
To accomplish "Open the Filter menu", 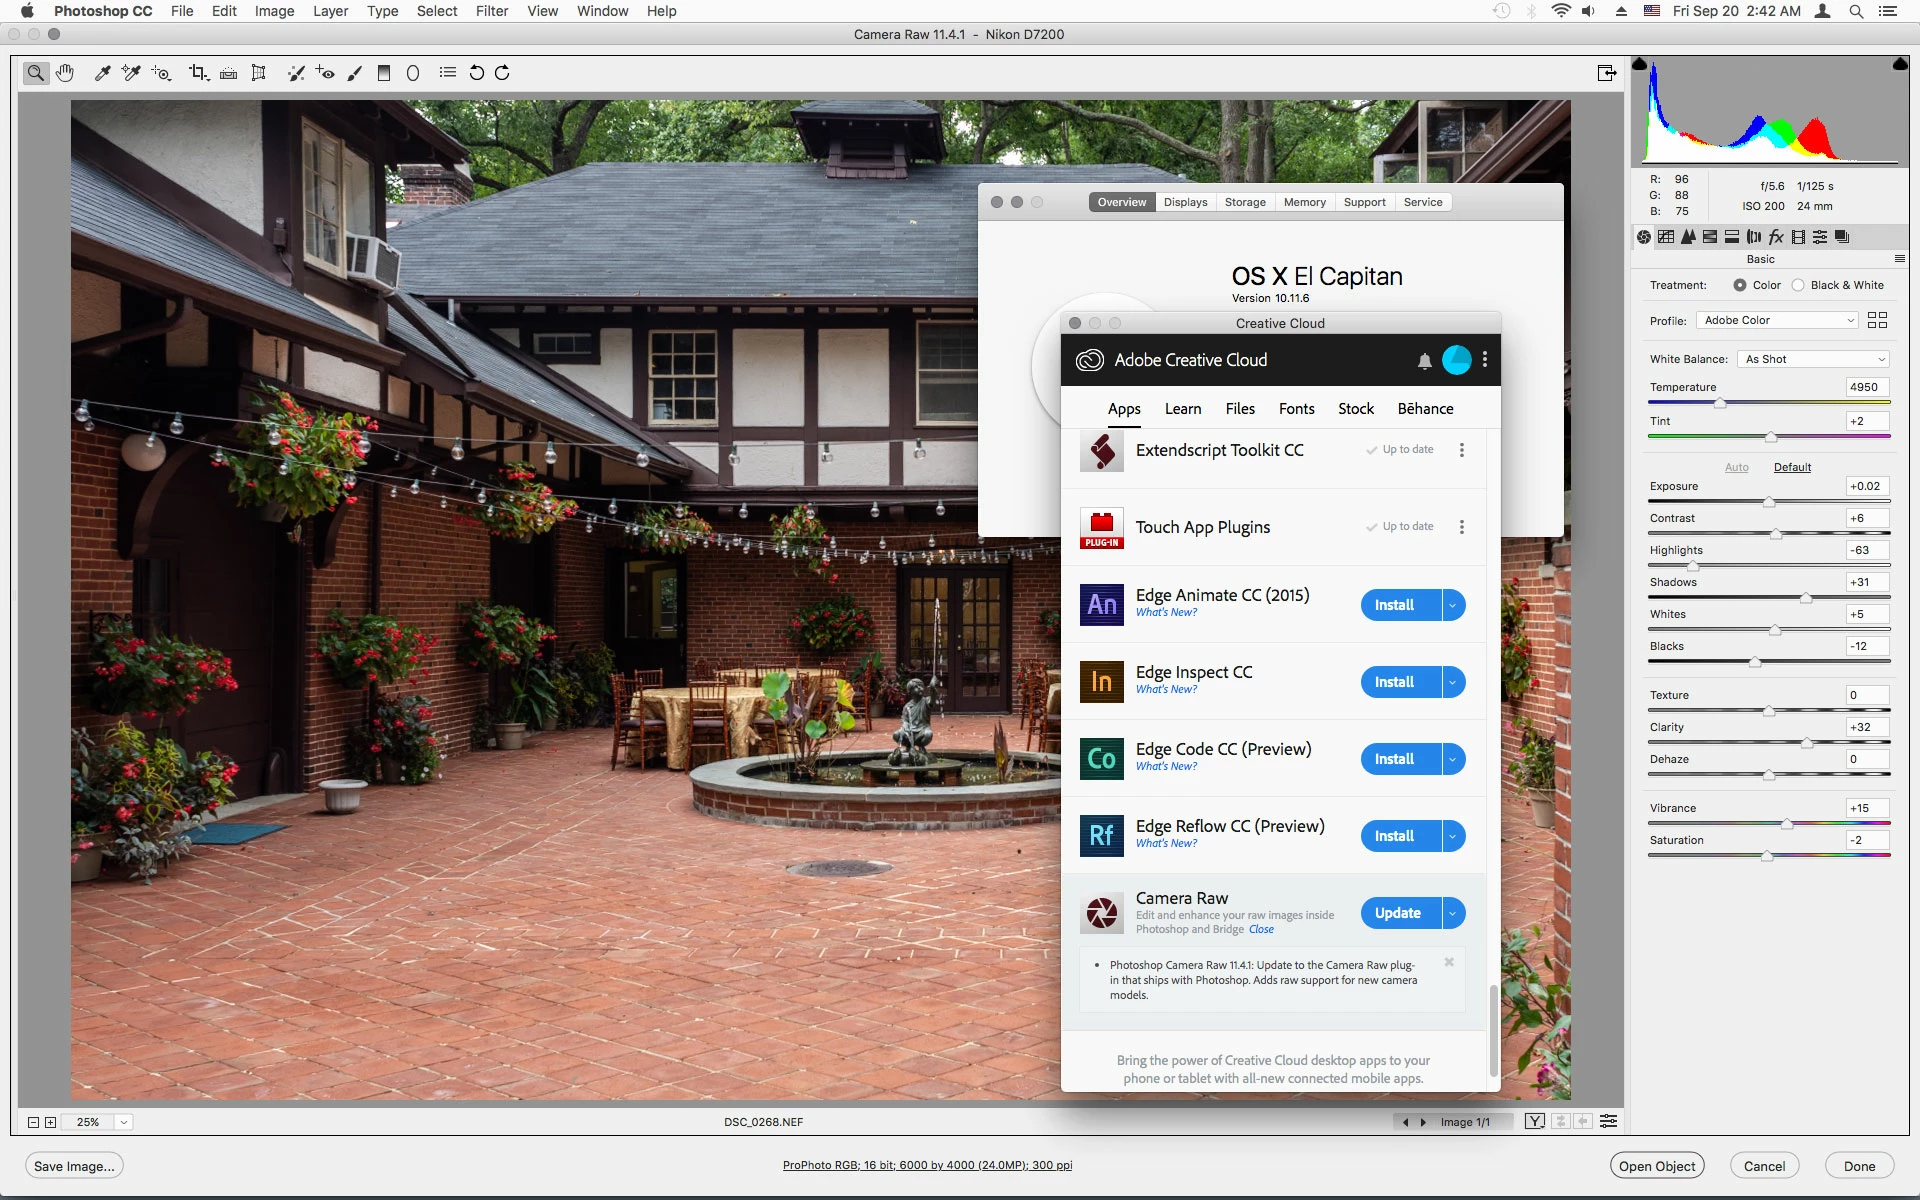I will tap(491, 11).
